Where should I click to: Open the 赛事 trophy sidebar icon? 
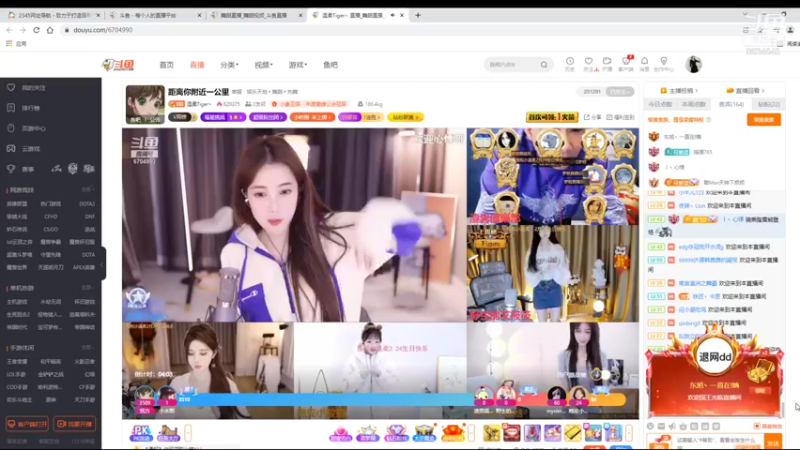click(11, 169)
